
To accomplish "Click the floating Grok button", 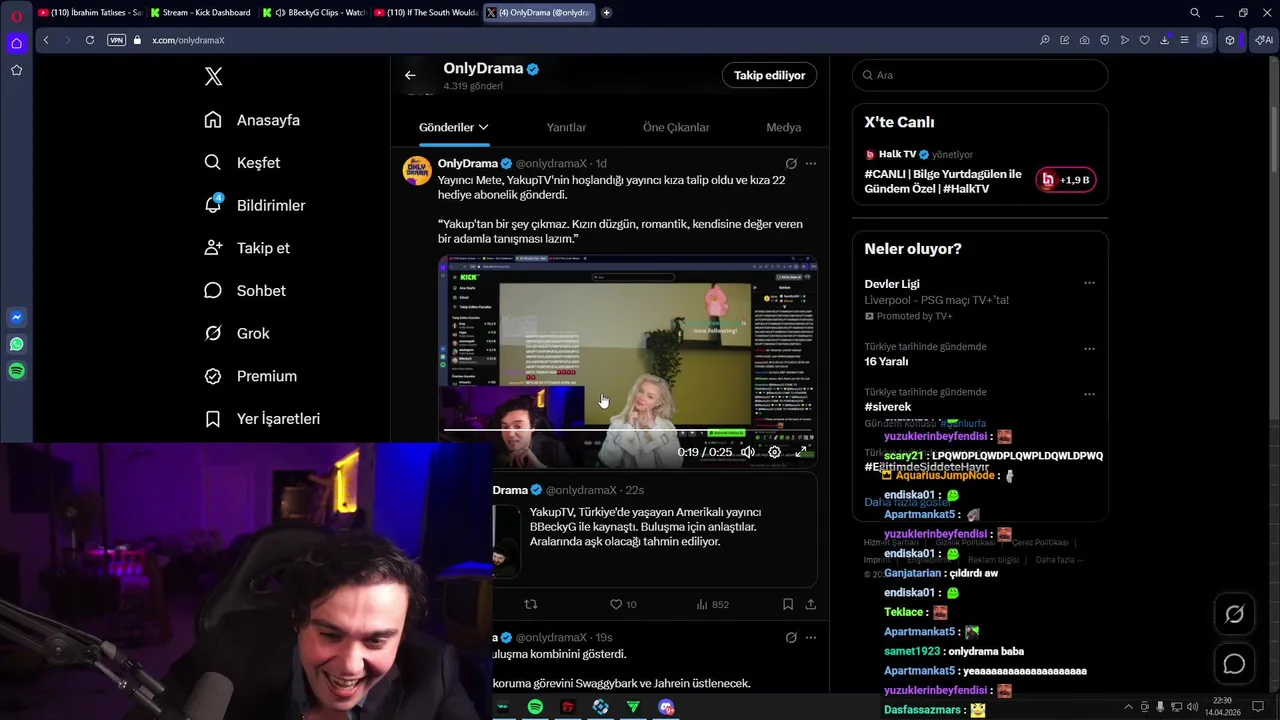I will click(x=1234, y=614).
